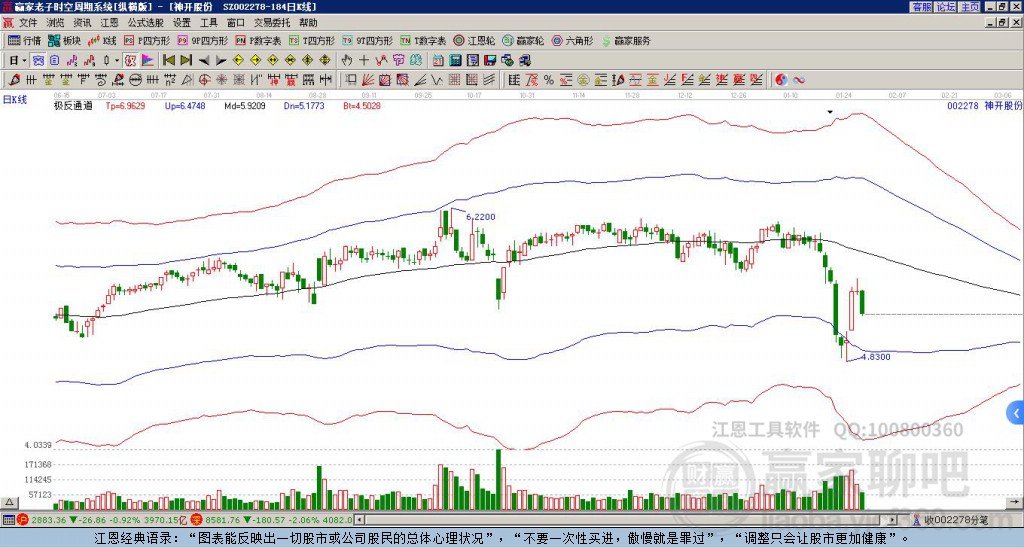Open the 设置 menu
Viewport: 1024px width, 548px height.
click(182, 23)
